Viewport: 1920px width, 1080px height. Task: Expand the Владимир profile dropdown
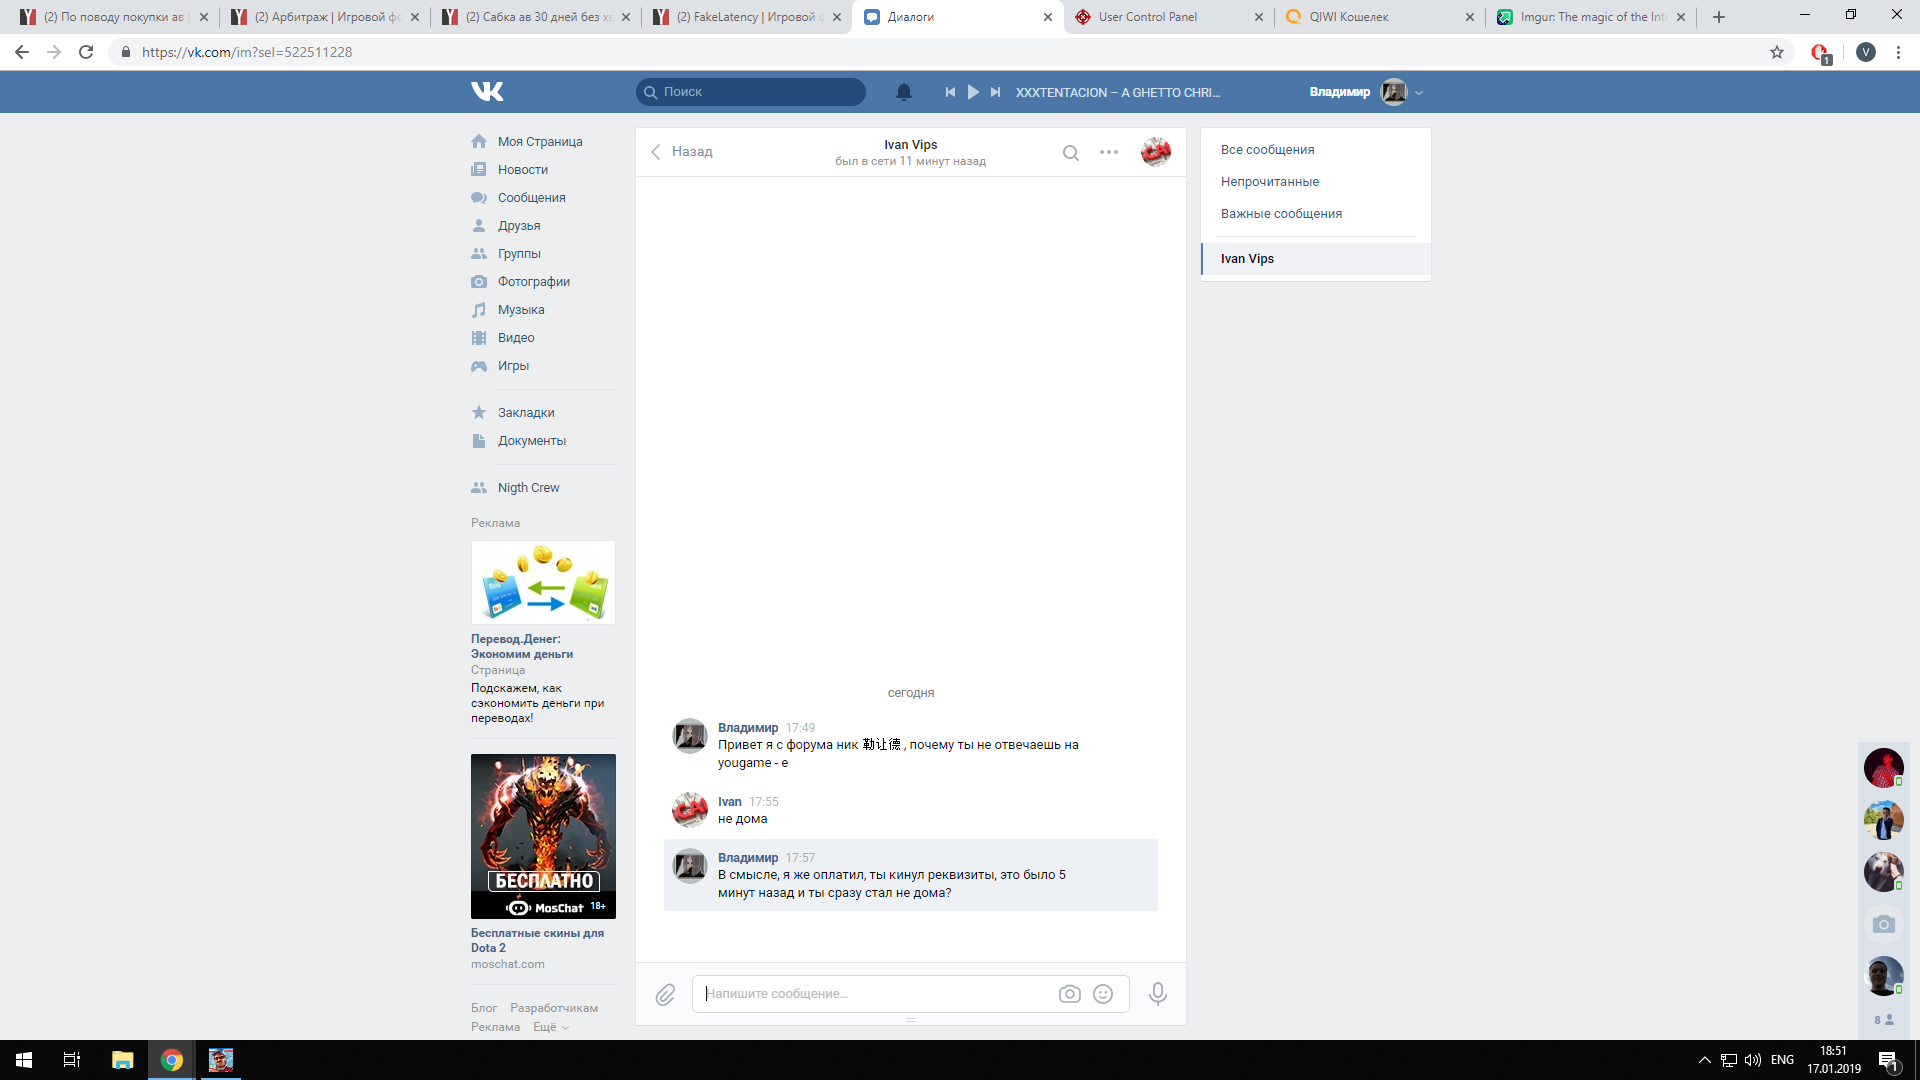point(1419,93)
